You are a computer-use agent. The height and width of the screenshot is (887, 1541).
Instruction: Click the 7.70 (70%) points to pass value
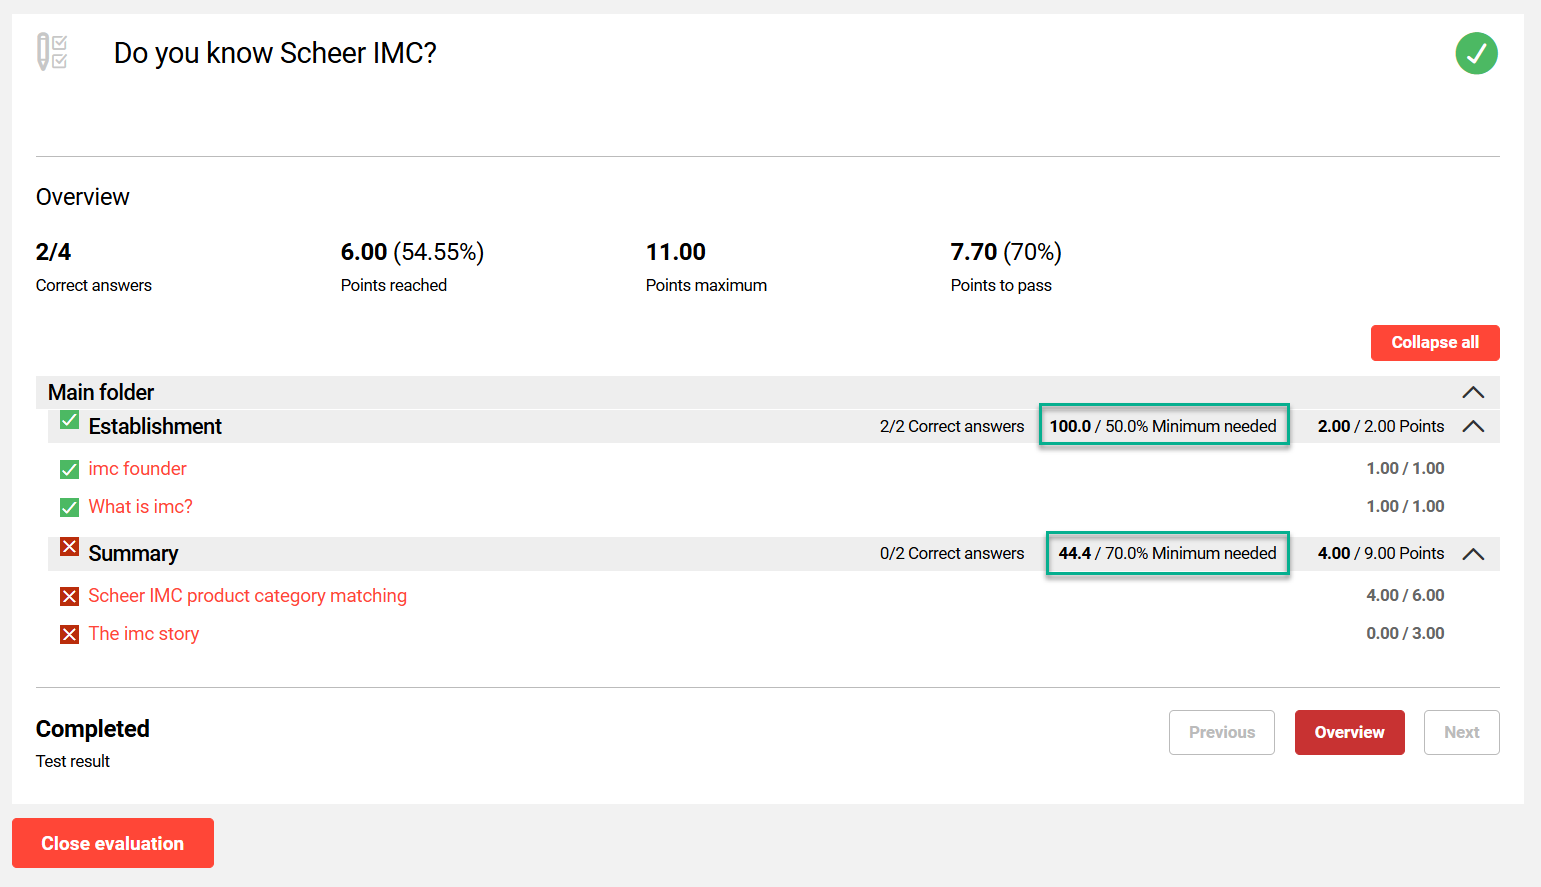pos(1006,252)
